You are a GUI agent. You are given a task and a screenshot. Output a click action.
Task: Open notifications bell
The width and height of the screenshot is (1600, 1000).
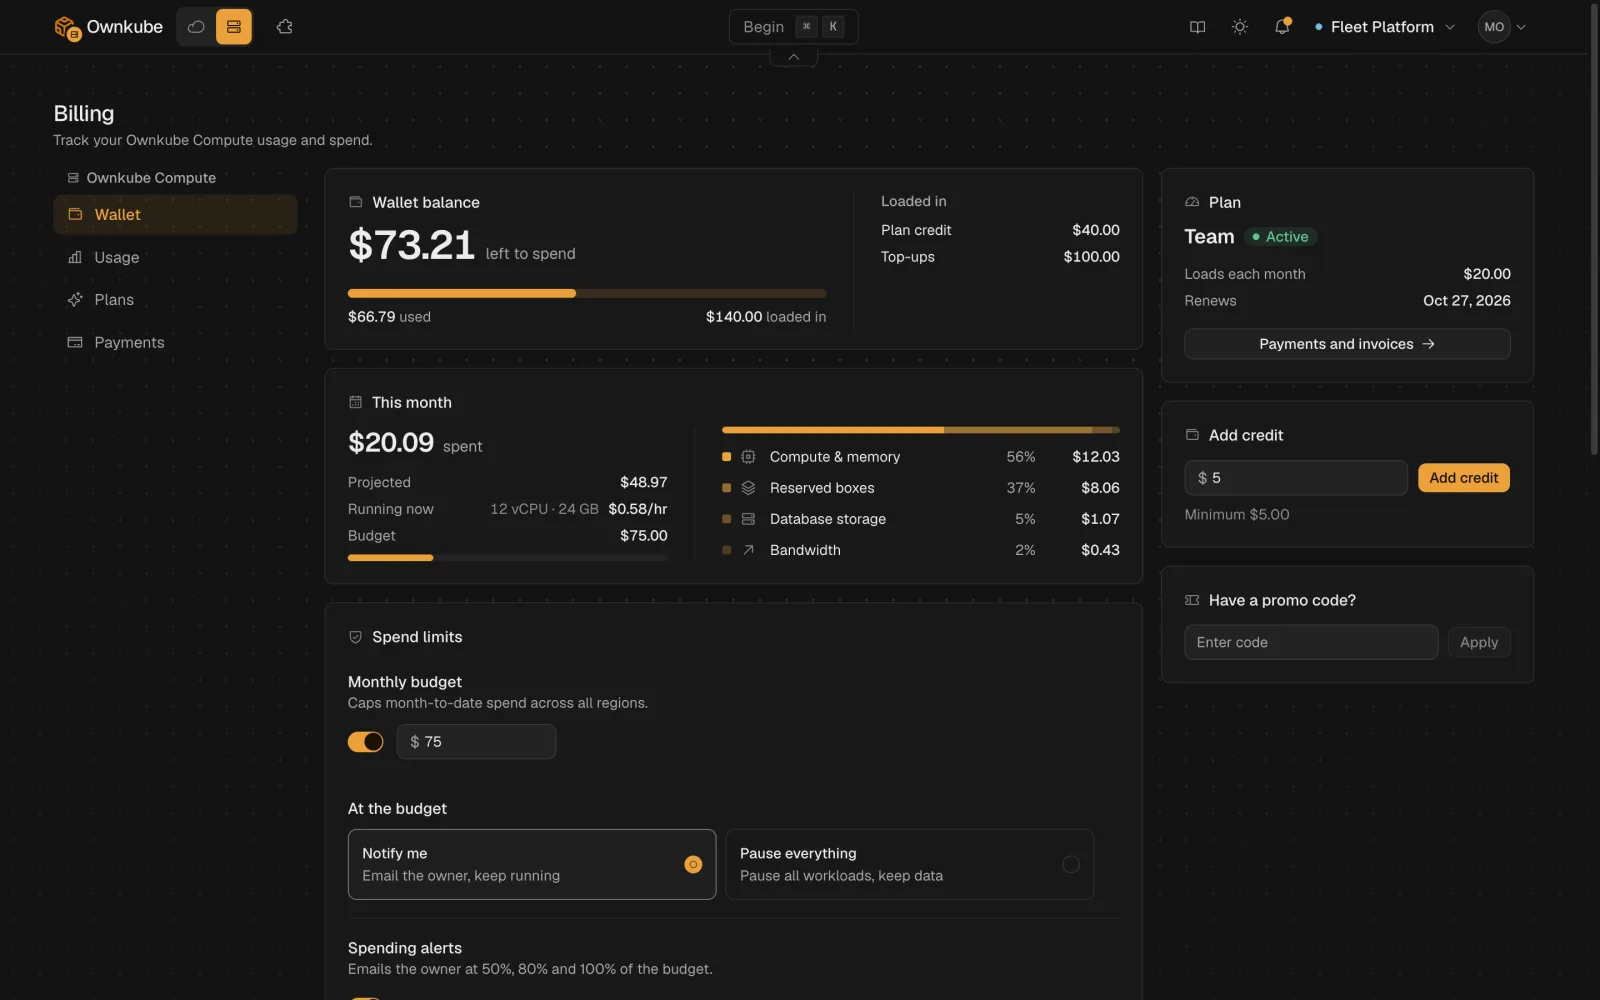[x=1282, y=27]
